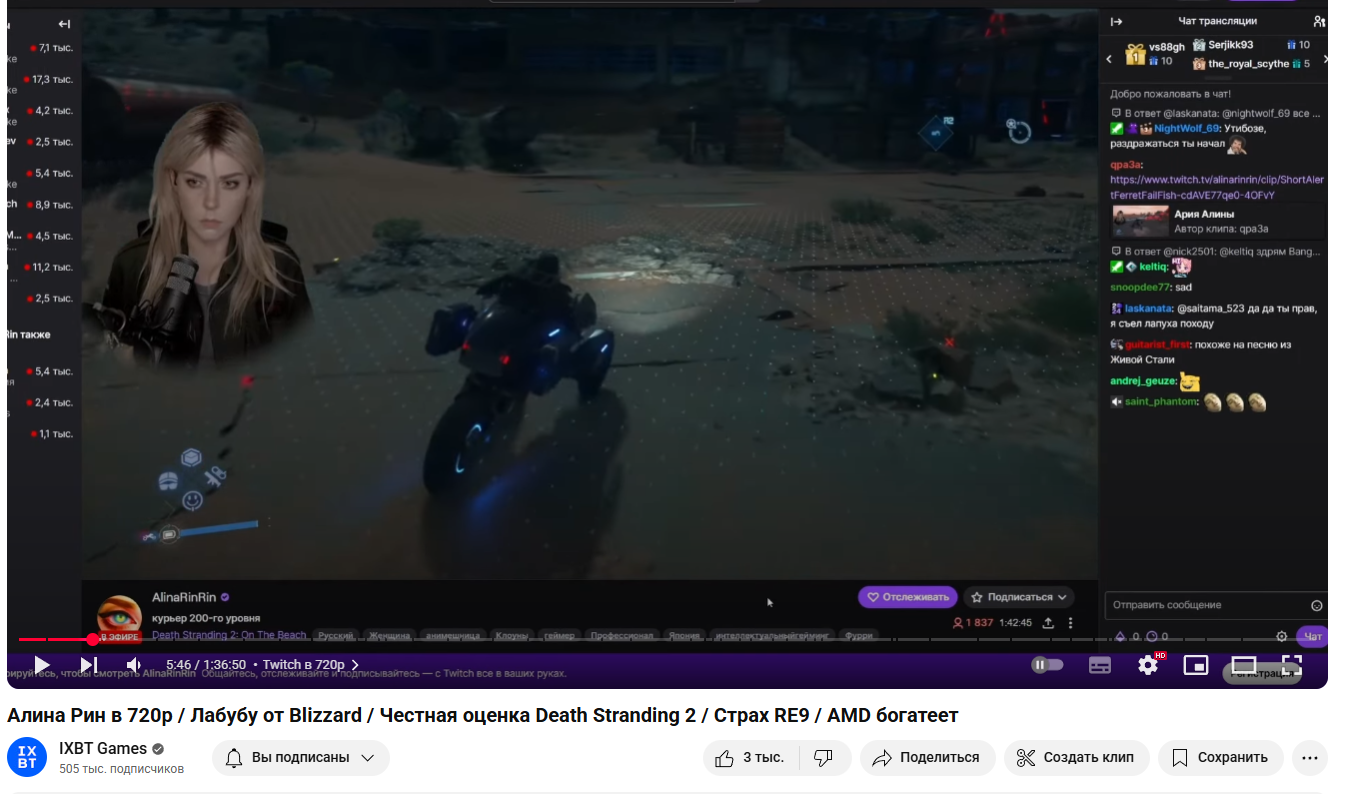Open the three-dot more actions menu
Viewport: 1348px width, 794px height.
pos(1310,757)
